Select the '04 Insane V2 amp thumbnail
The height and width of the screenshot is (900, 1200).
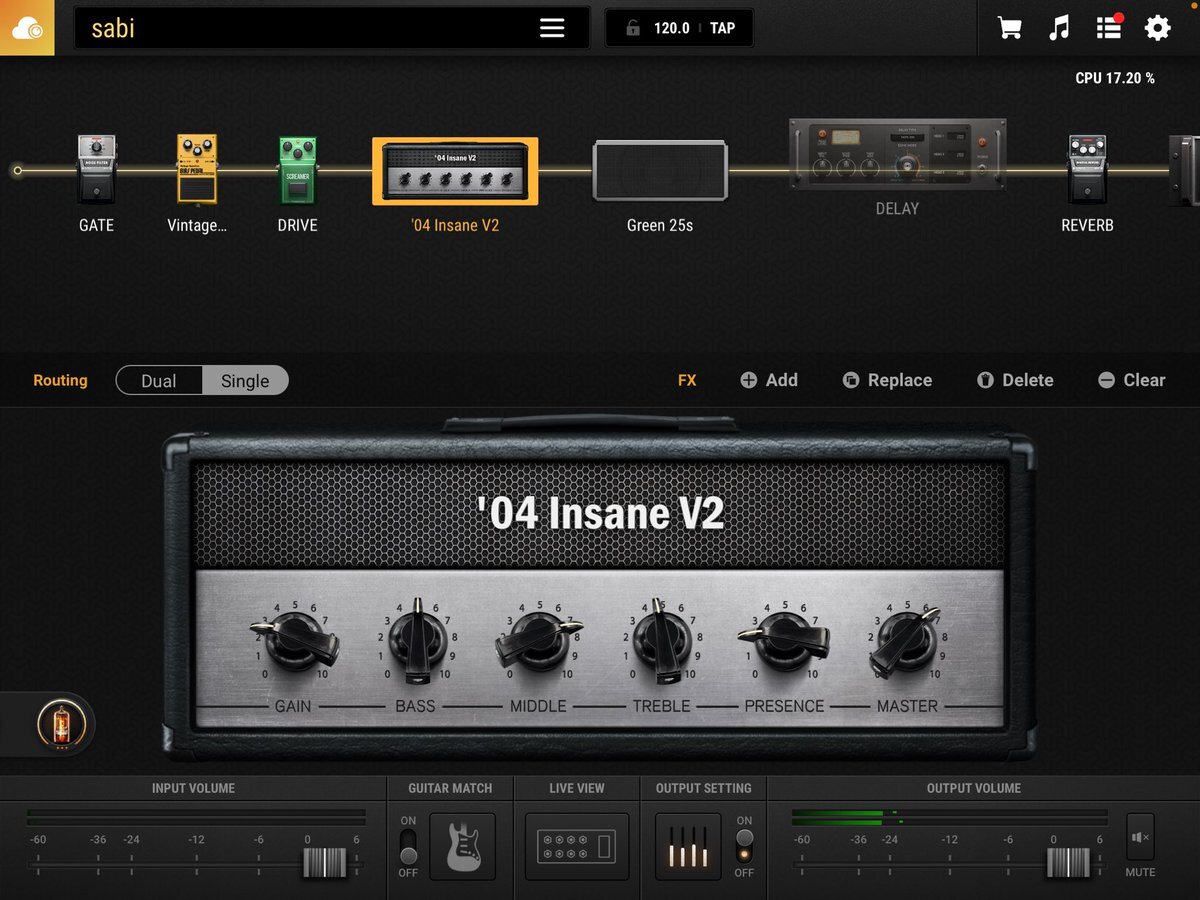[455, 171]
